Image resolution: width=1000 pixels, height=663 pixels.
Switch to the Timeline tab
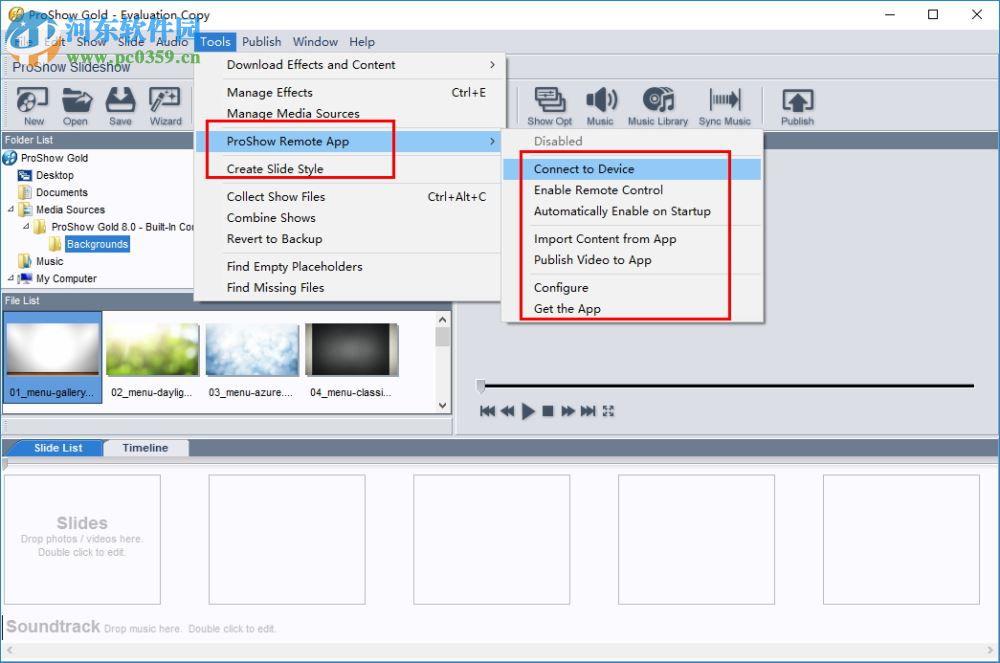(x=145, y=448)
